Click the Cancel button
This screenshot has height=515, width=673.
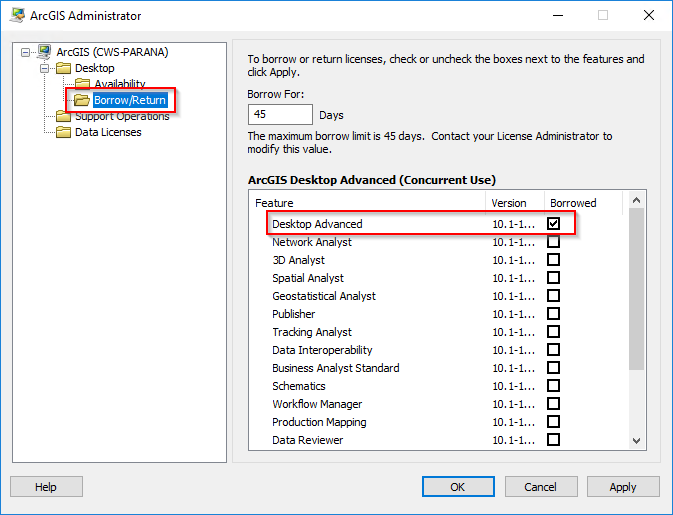tap(541, 487)
